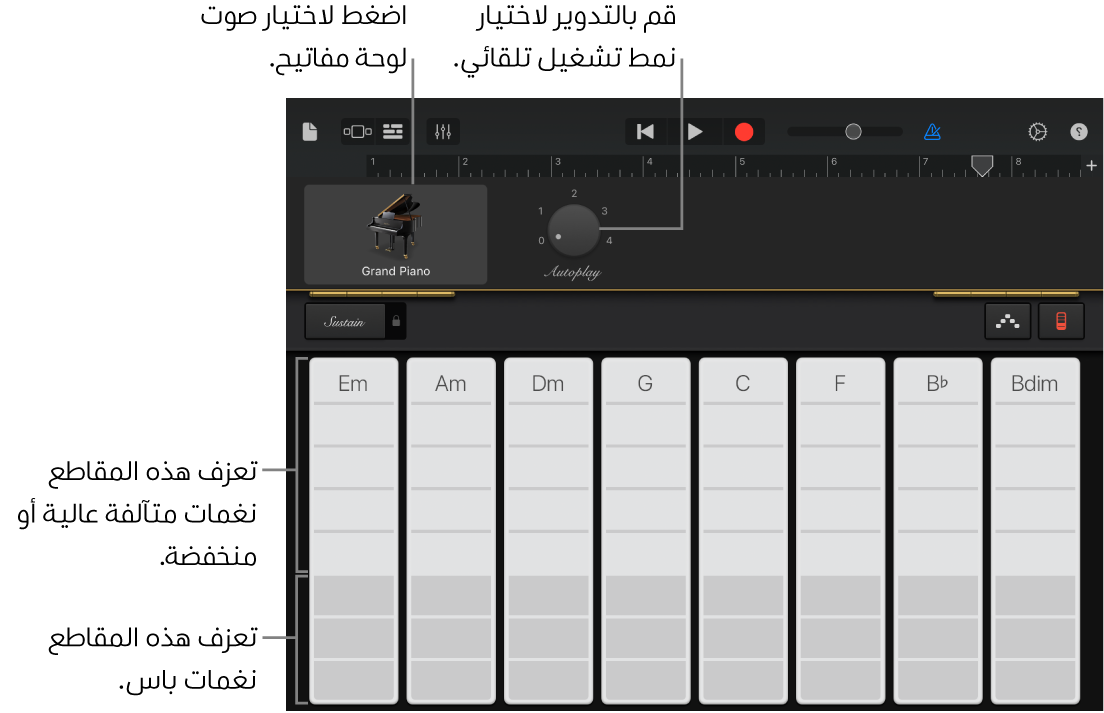Set Autoplay knob to position 4
Image resolution: width=1104 pixels, height=713 pixels.
[x=609, y=241]
